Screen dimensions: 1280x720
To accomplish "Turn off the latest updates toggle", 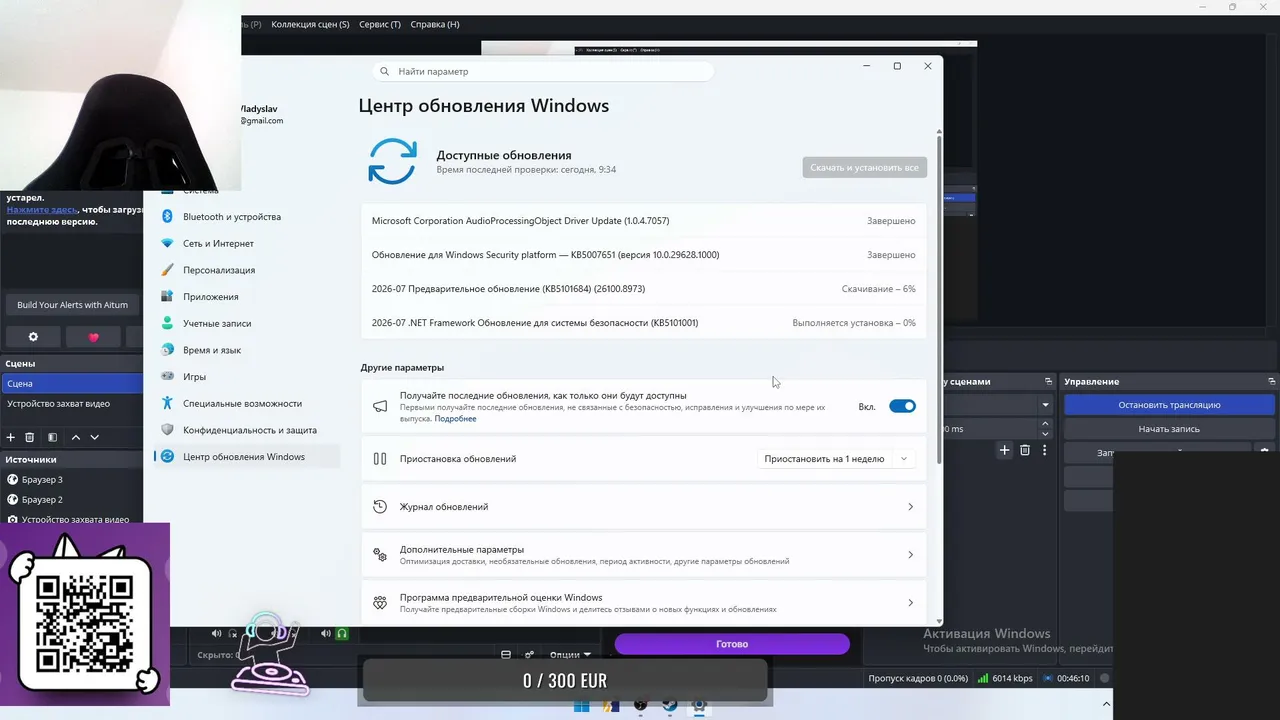I will point(902,406).
